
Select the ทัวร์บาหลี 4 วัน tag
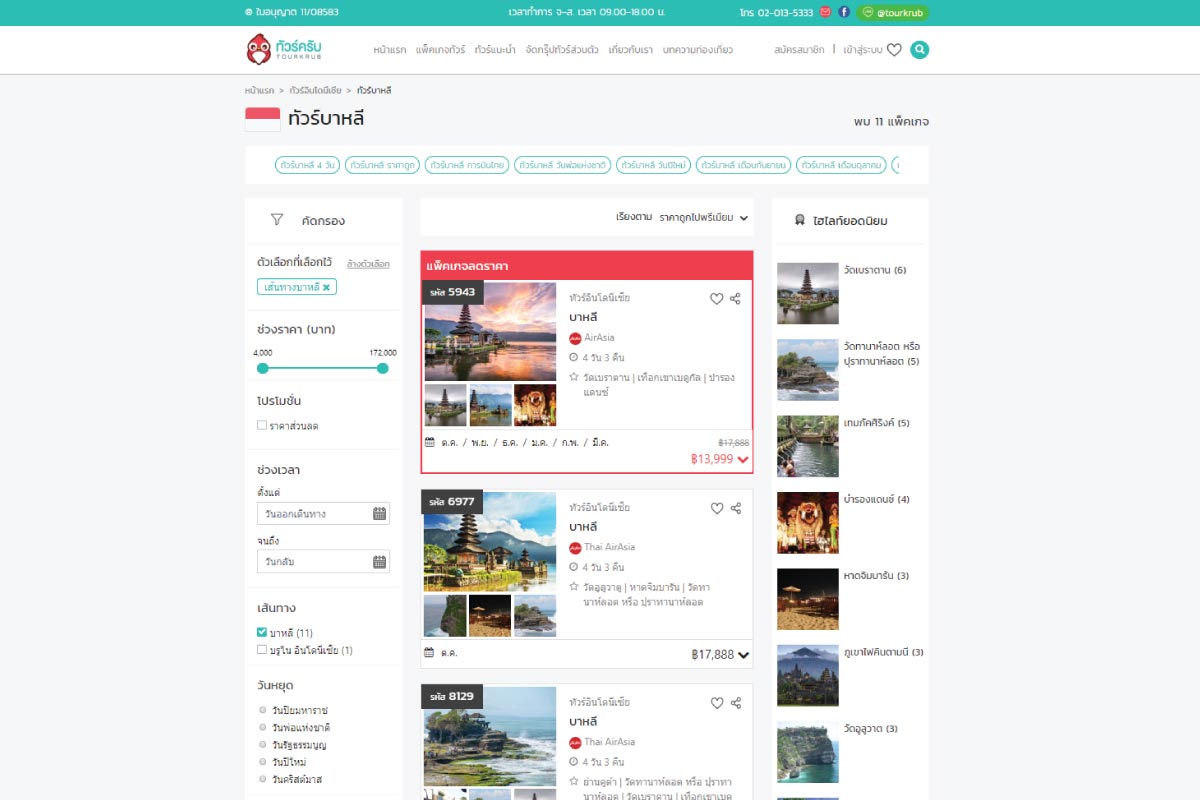pyautogui.click(x=308, y=165)
